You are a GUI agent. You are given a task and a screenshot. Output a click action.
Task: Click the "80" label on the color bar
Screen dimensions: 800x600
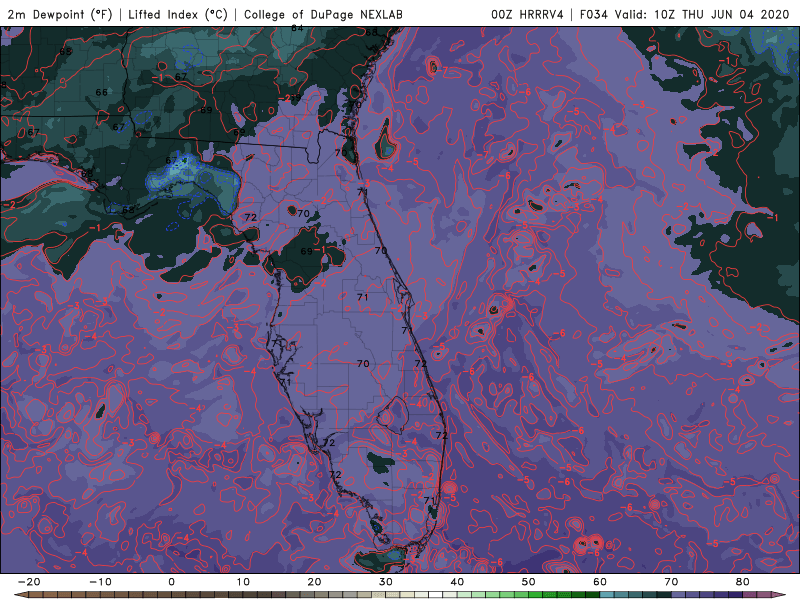tap(743, 582)
